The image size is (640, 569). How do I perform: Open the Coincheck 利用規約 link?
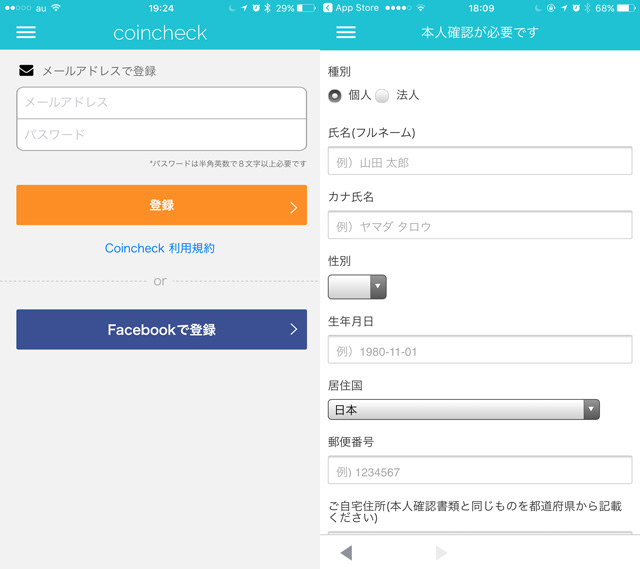tap(160, 248)
